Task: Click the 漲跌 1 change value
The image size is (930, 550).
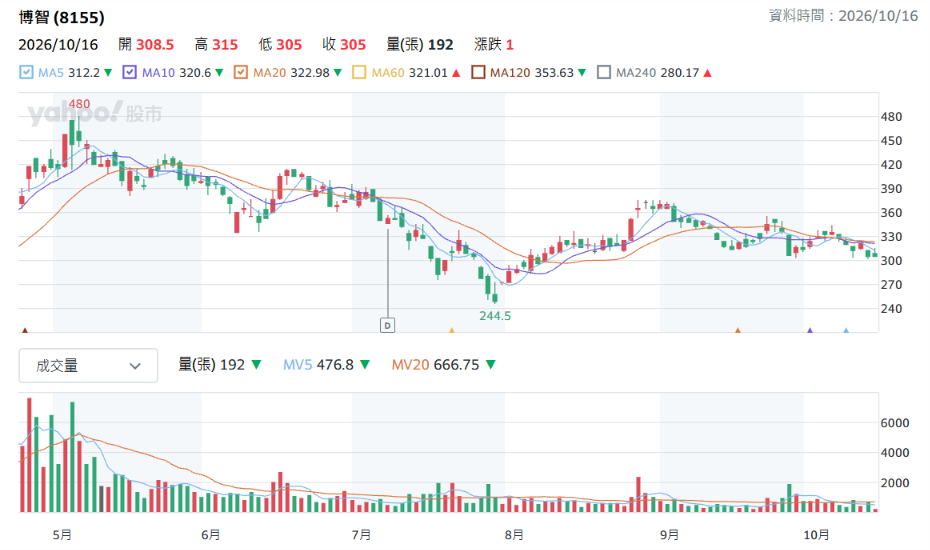Action: click(x=493, y=44)
